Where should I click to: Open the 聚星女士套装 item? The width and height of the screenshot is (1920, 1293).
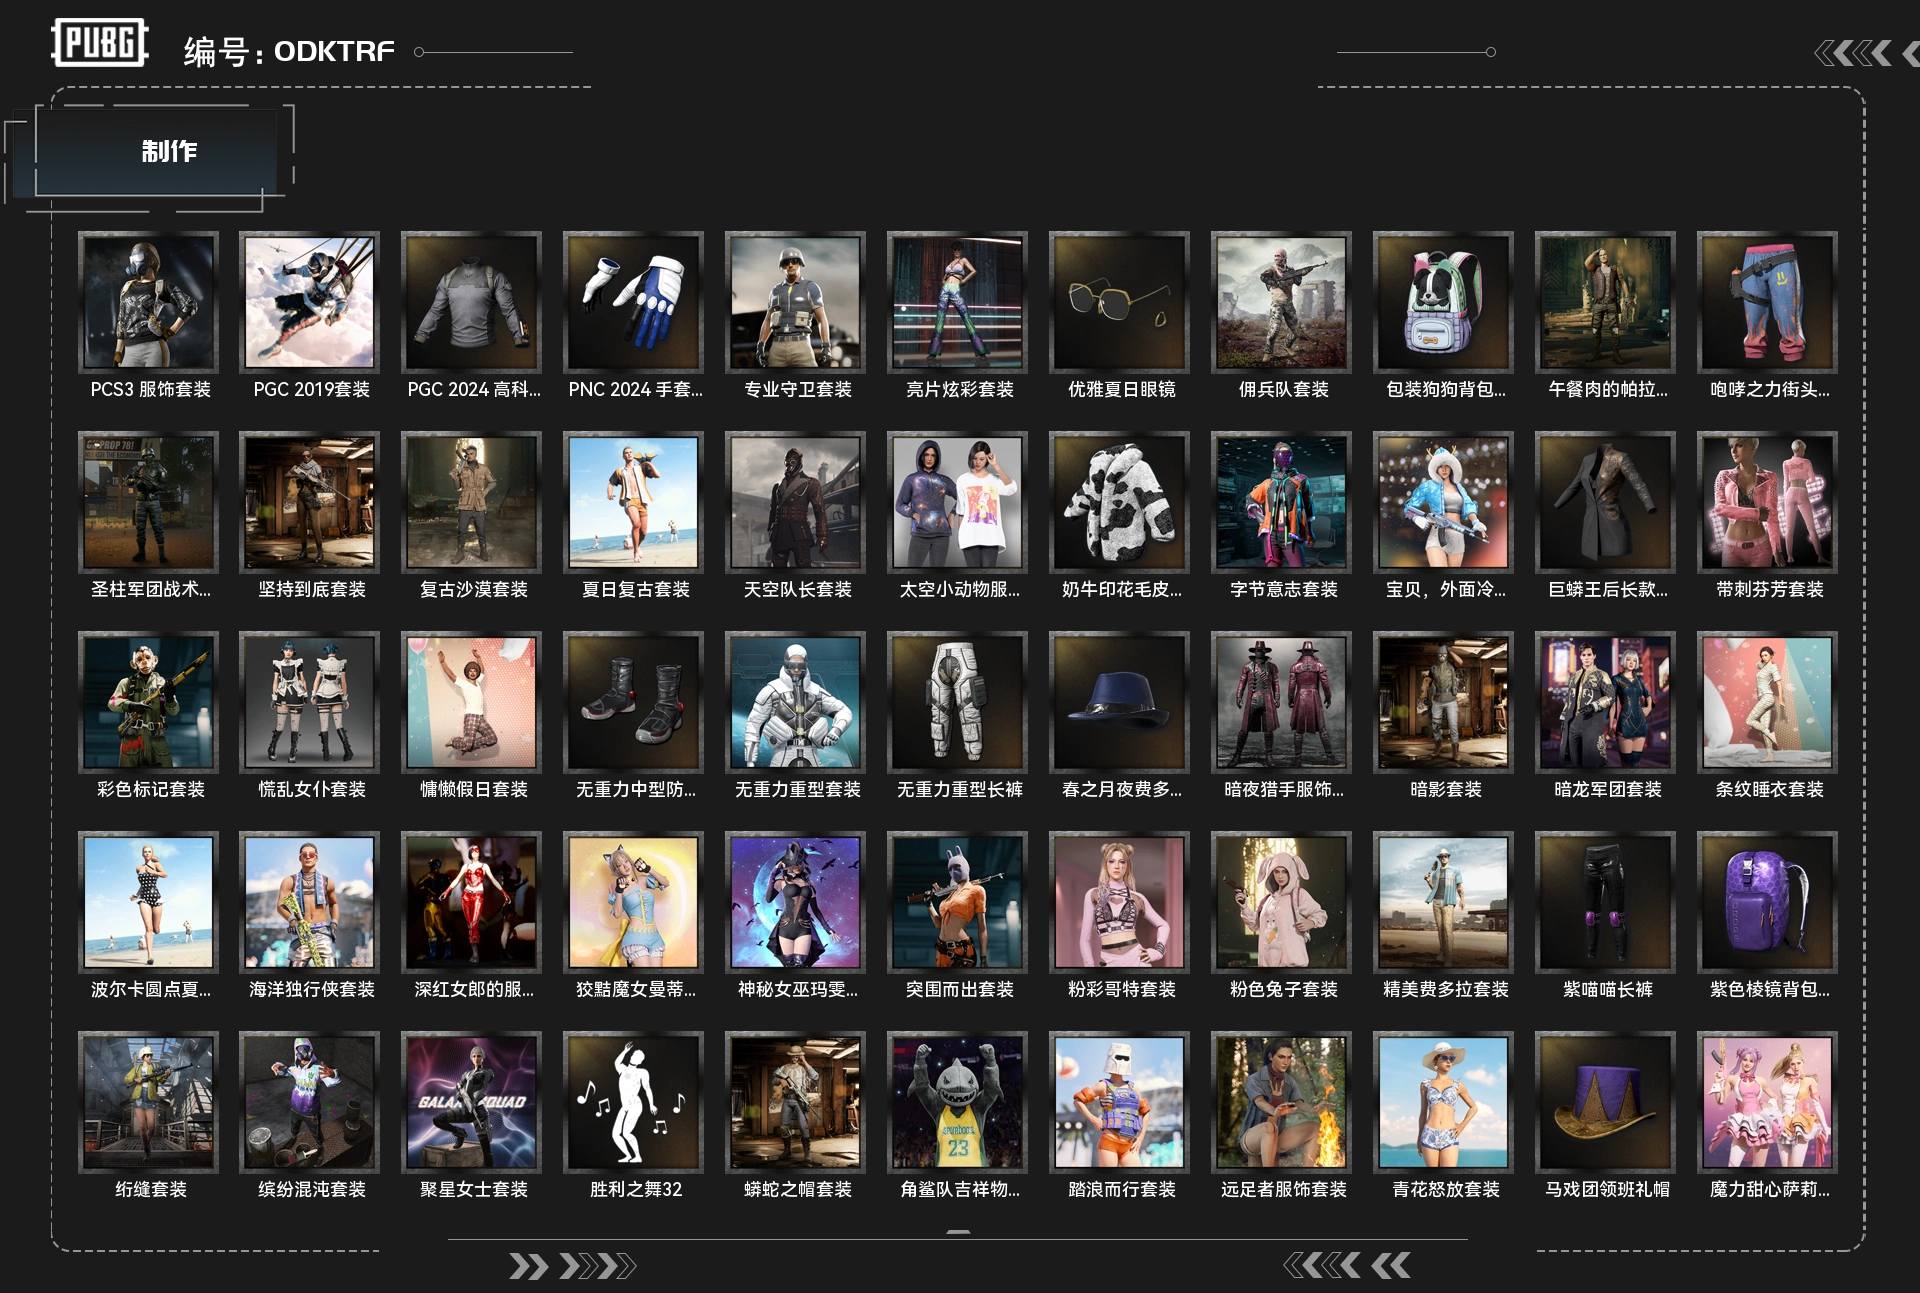click(472, 1102)
